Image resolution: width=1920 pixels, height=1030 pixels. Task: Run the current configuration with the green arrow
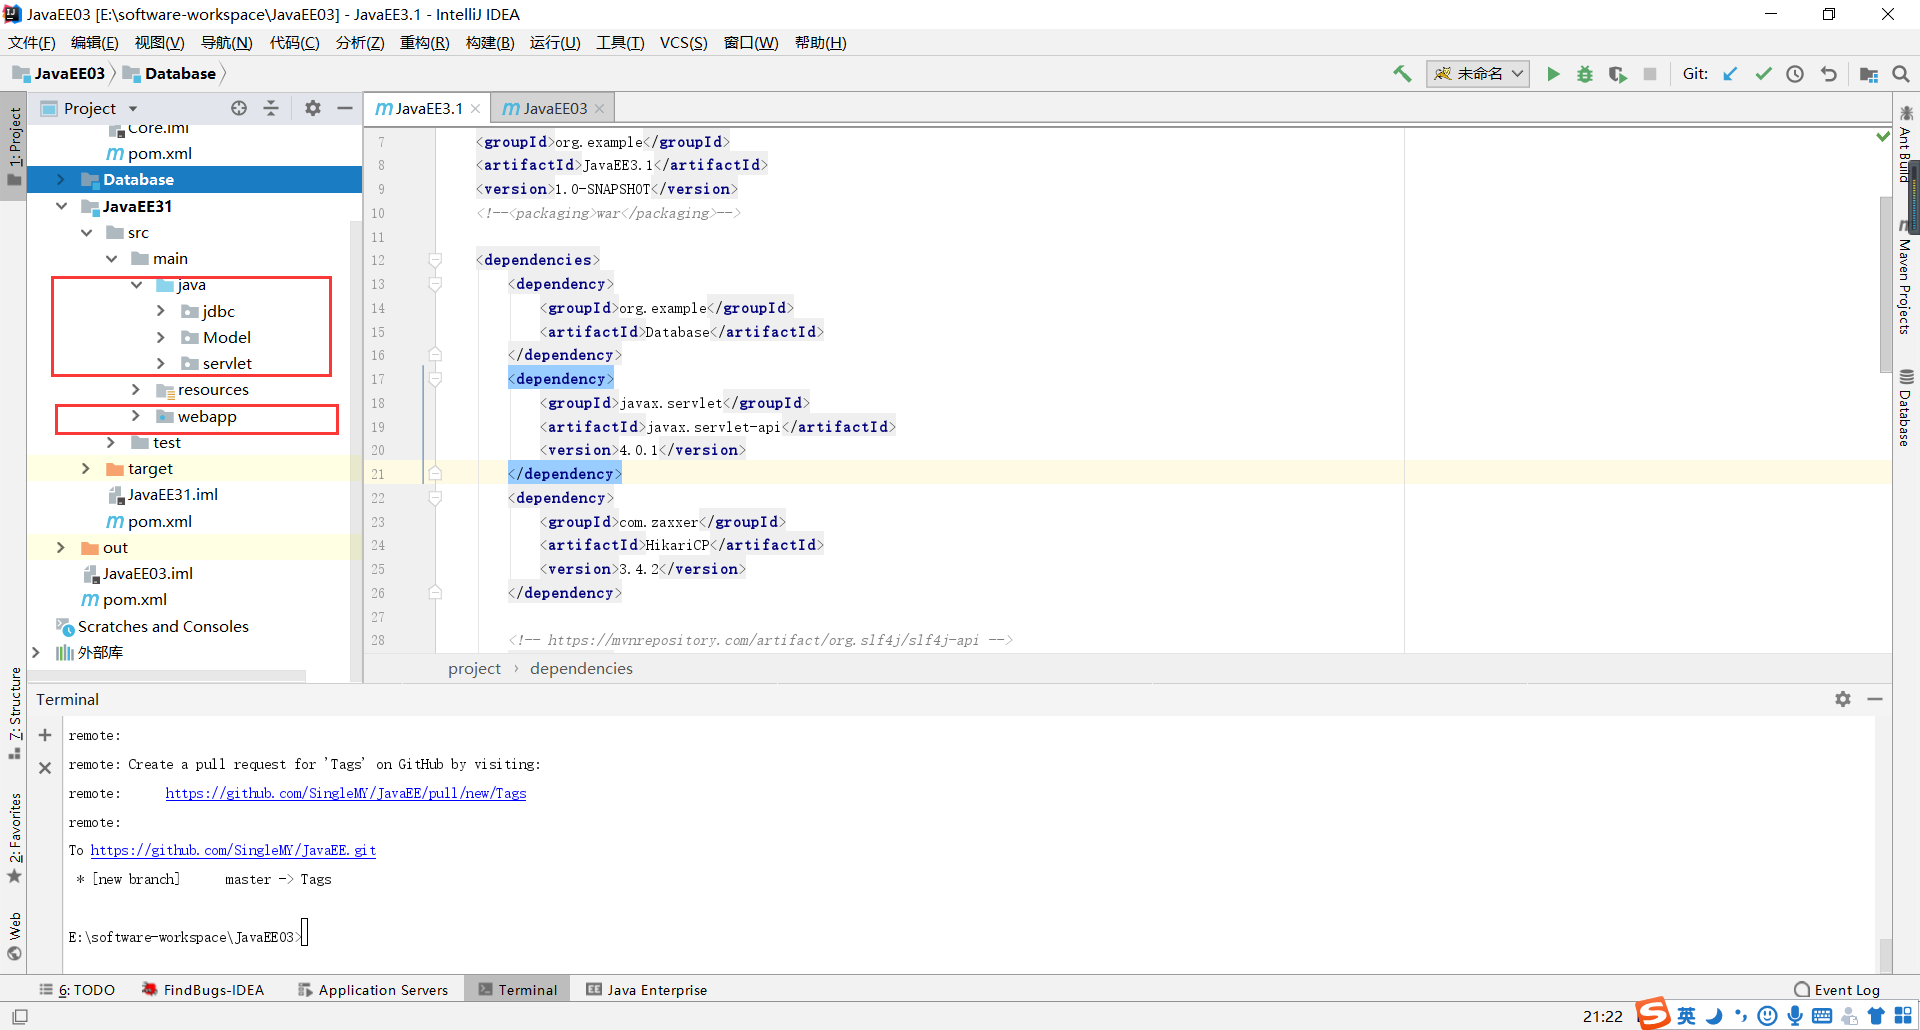click(1553, 74)
